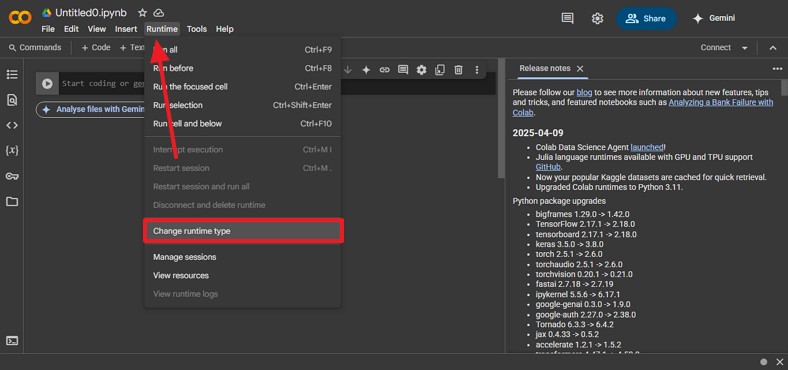
Task: Star the Untitled0.ipynb notebook
Action: [x=142, y=13]
